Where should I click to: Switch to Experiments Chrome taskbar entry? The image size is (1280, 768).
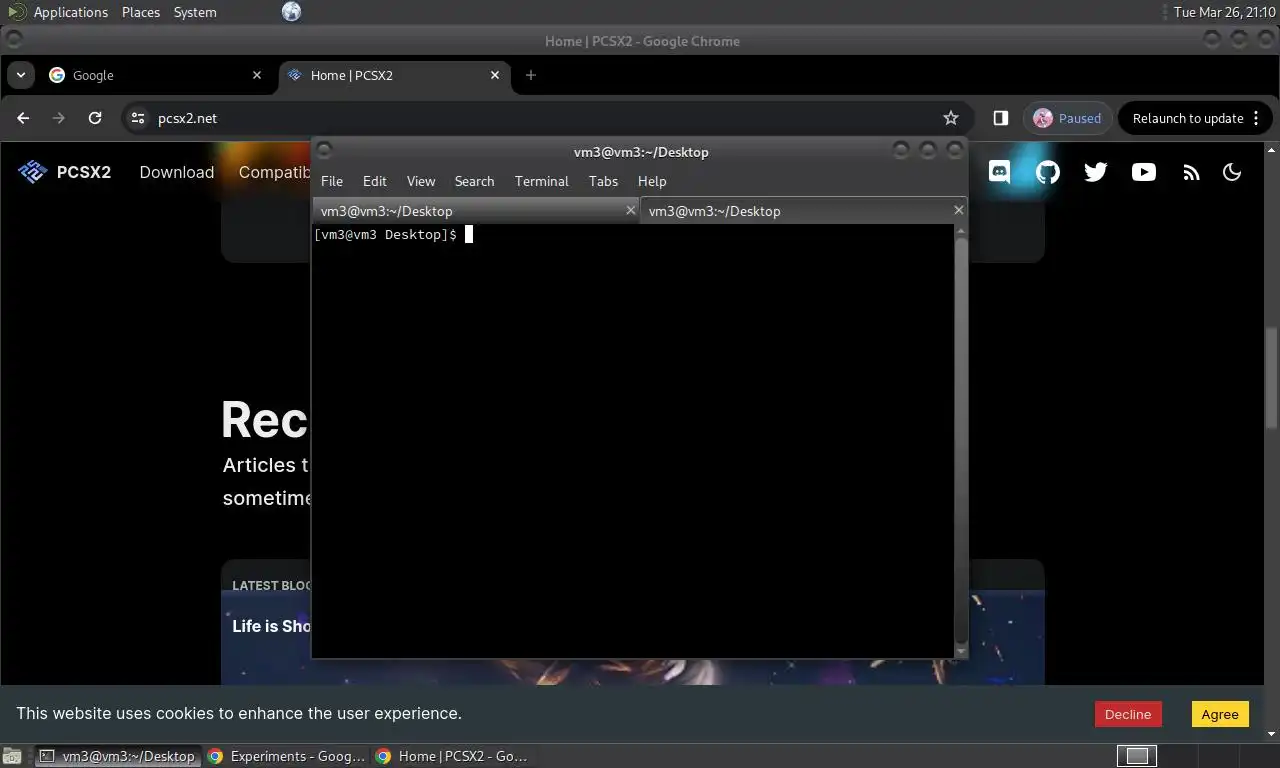point(286,756)
